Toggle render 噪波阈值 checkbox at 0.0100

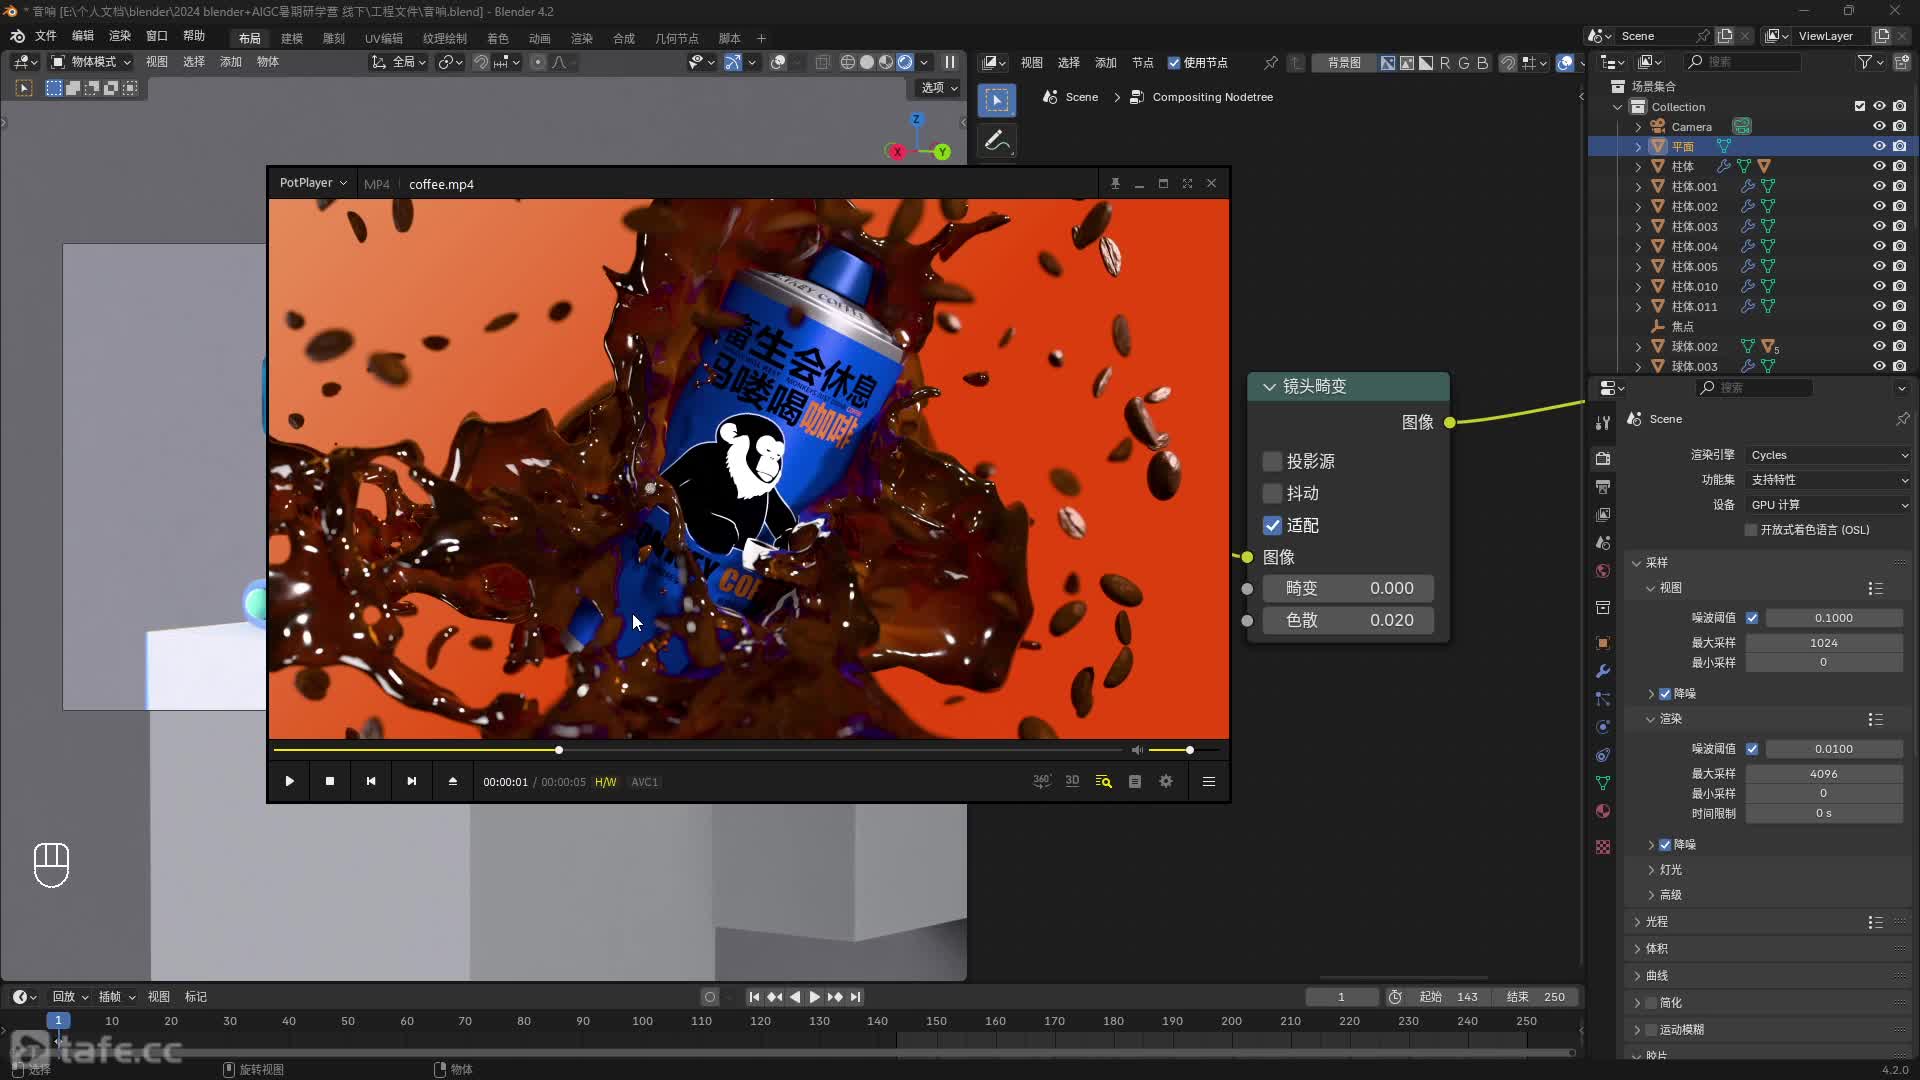1752,749
